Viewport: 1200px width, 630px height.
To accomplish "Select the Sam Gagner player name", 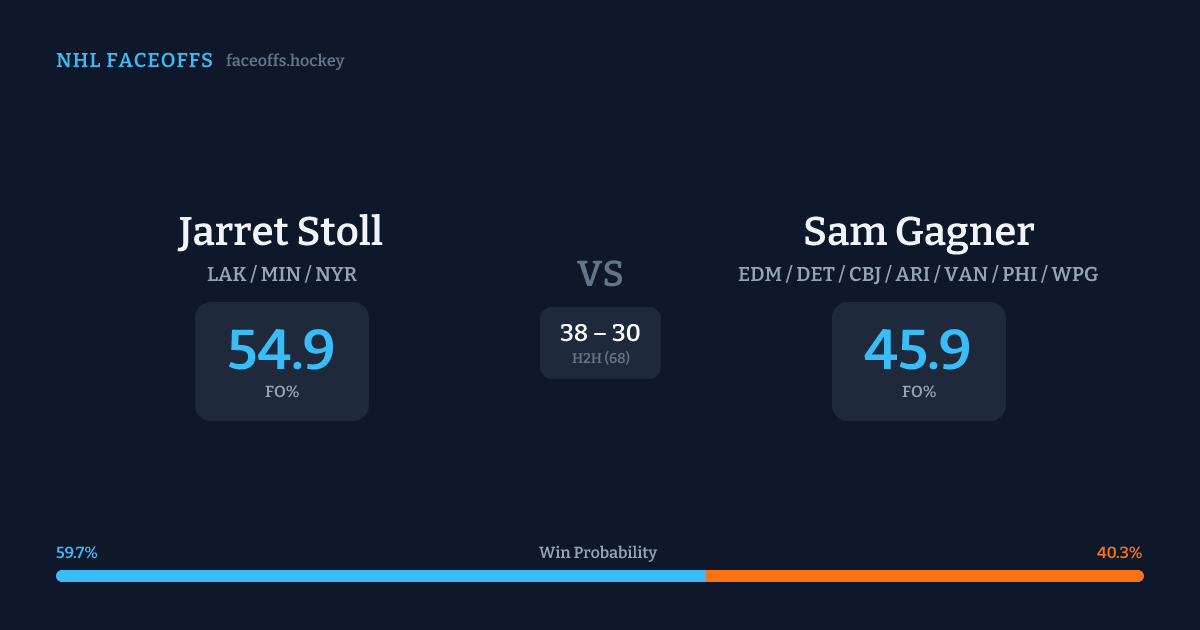I will (x=918, y=232).
